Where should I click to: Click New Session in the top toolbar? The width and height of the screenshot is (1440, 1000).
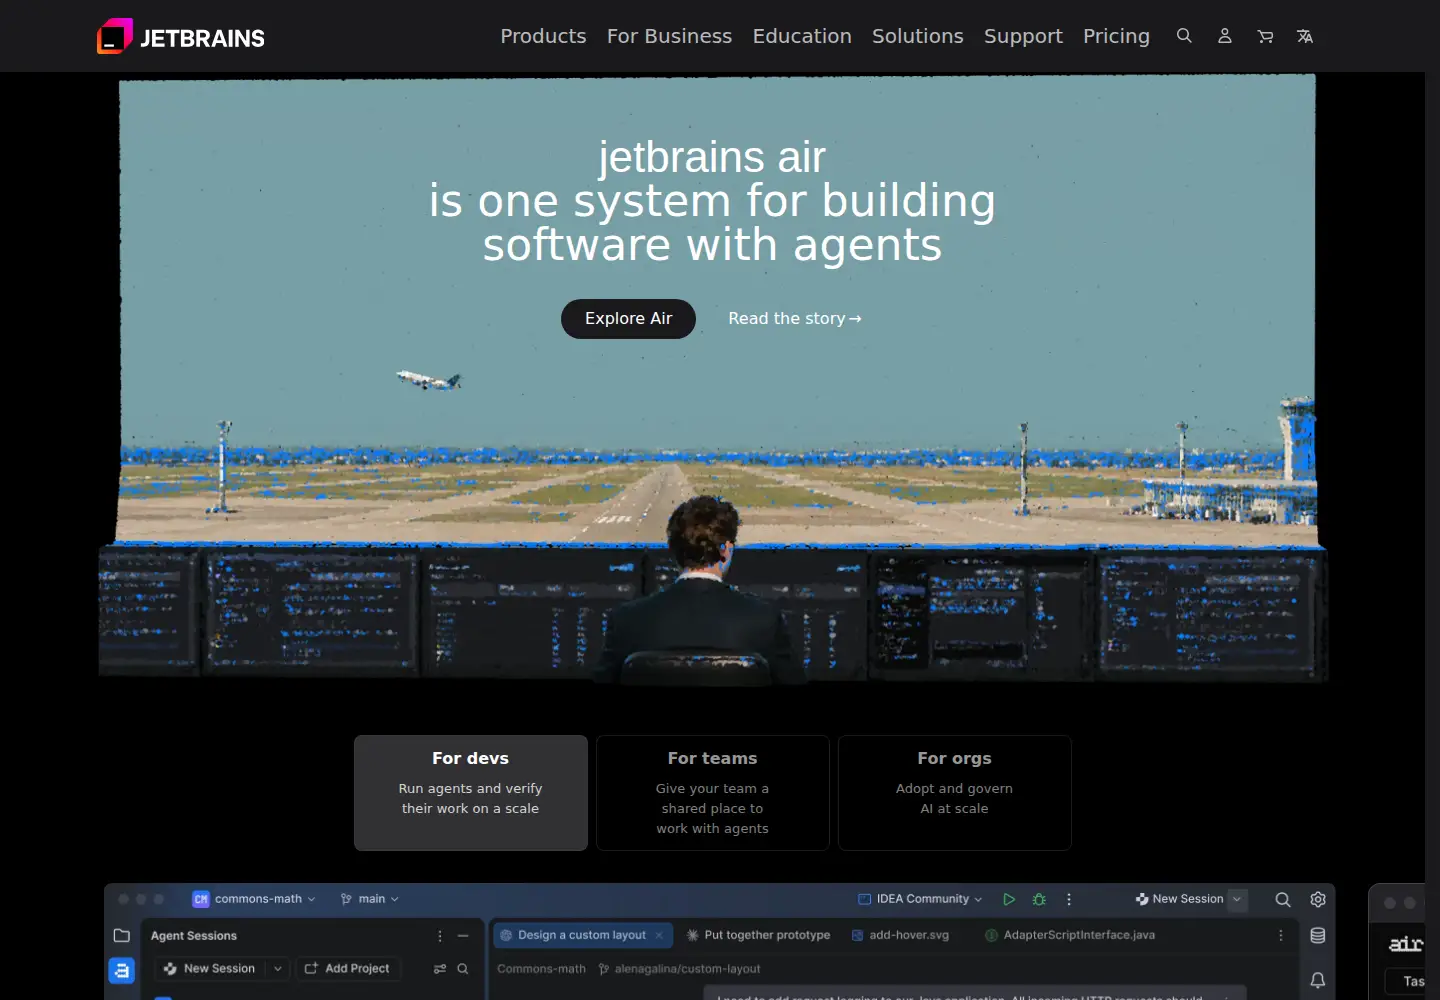click(1179, 899)
